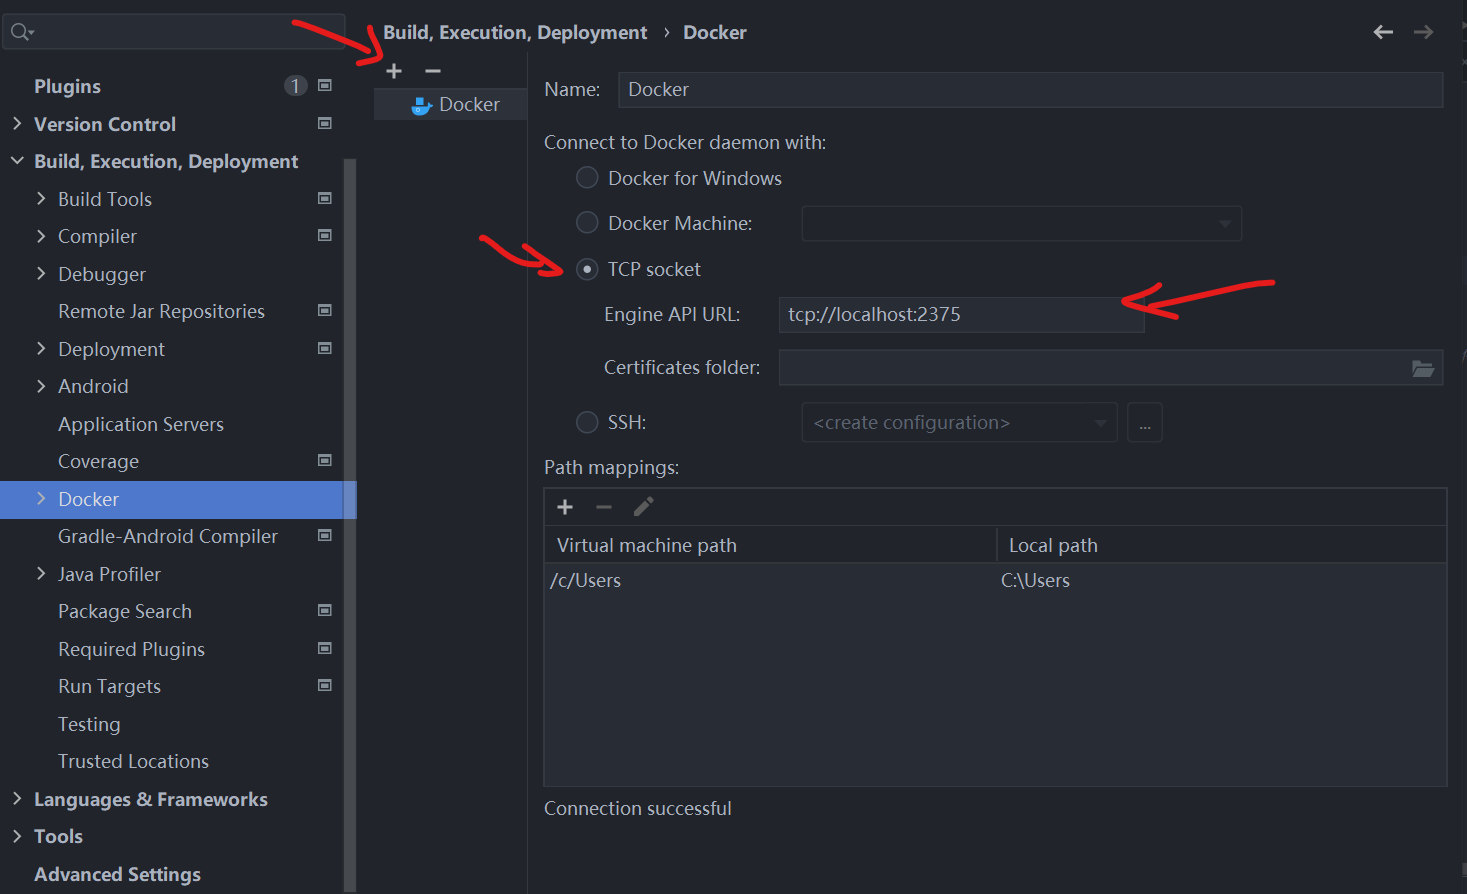Go back using the left arrow
This screenshot has width=1467, height=894.
click(1383, 32)
